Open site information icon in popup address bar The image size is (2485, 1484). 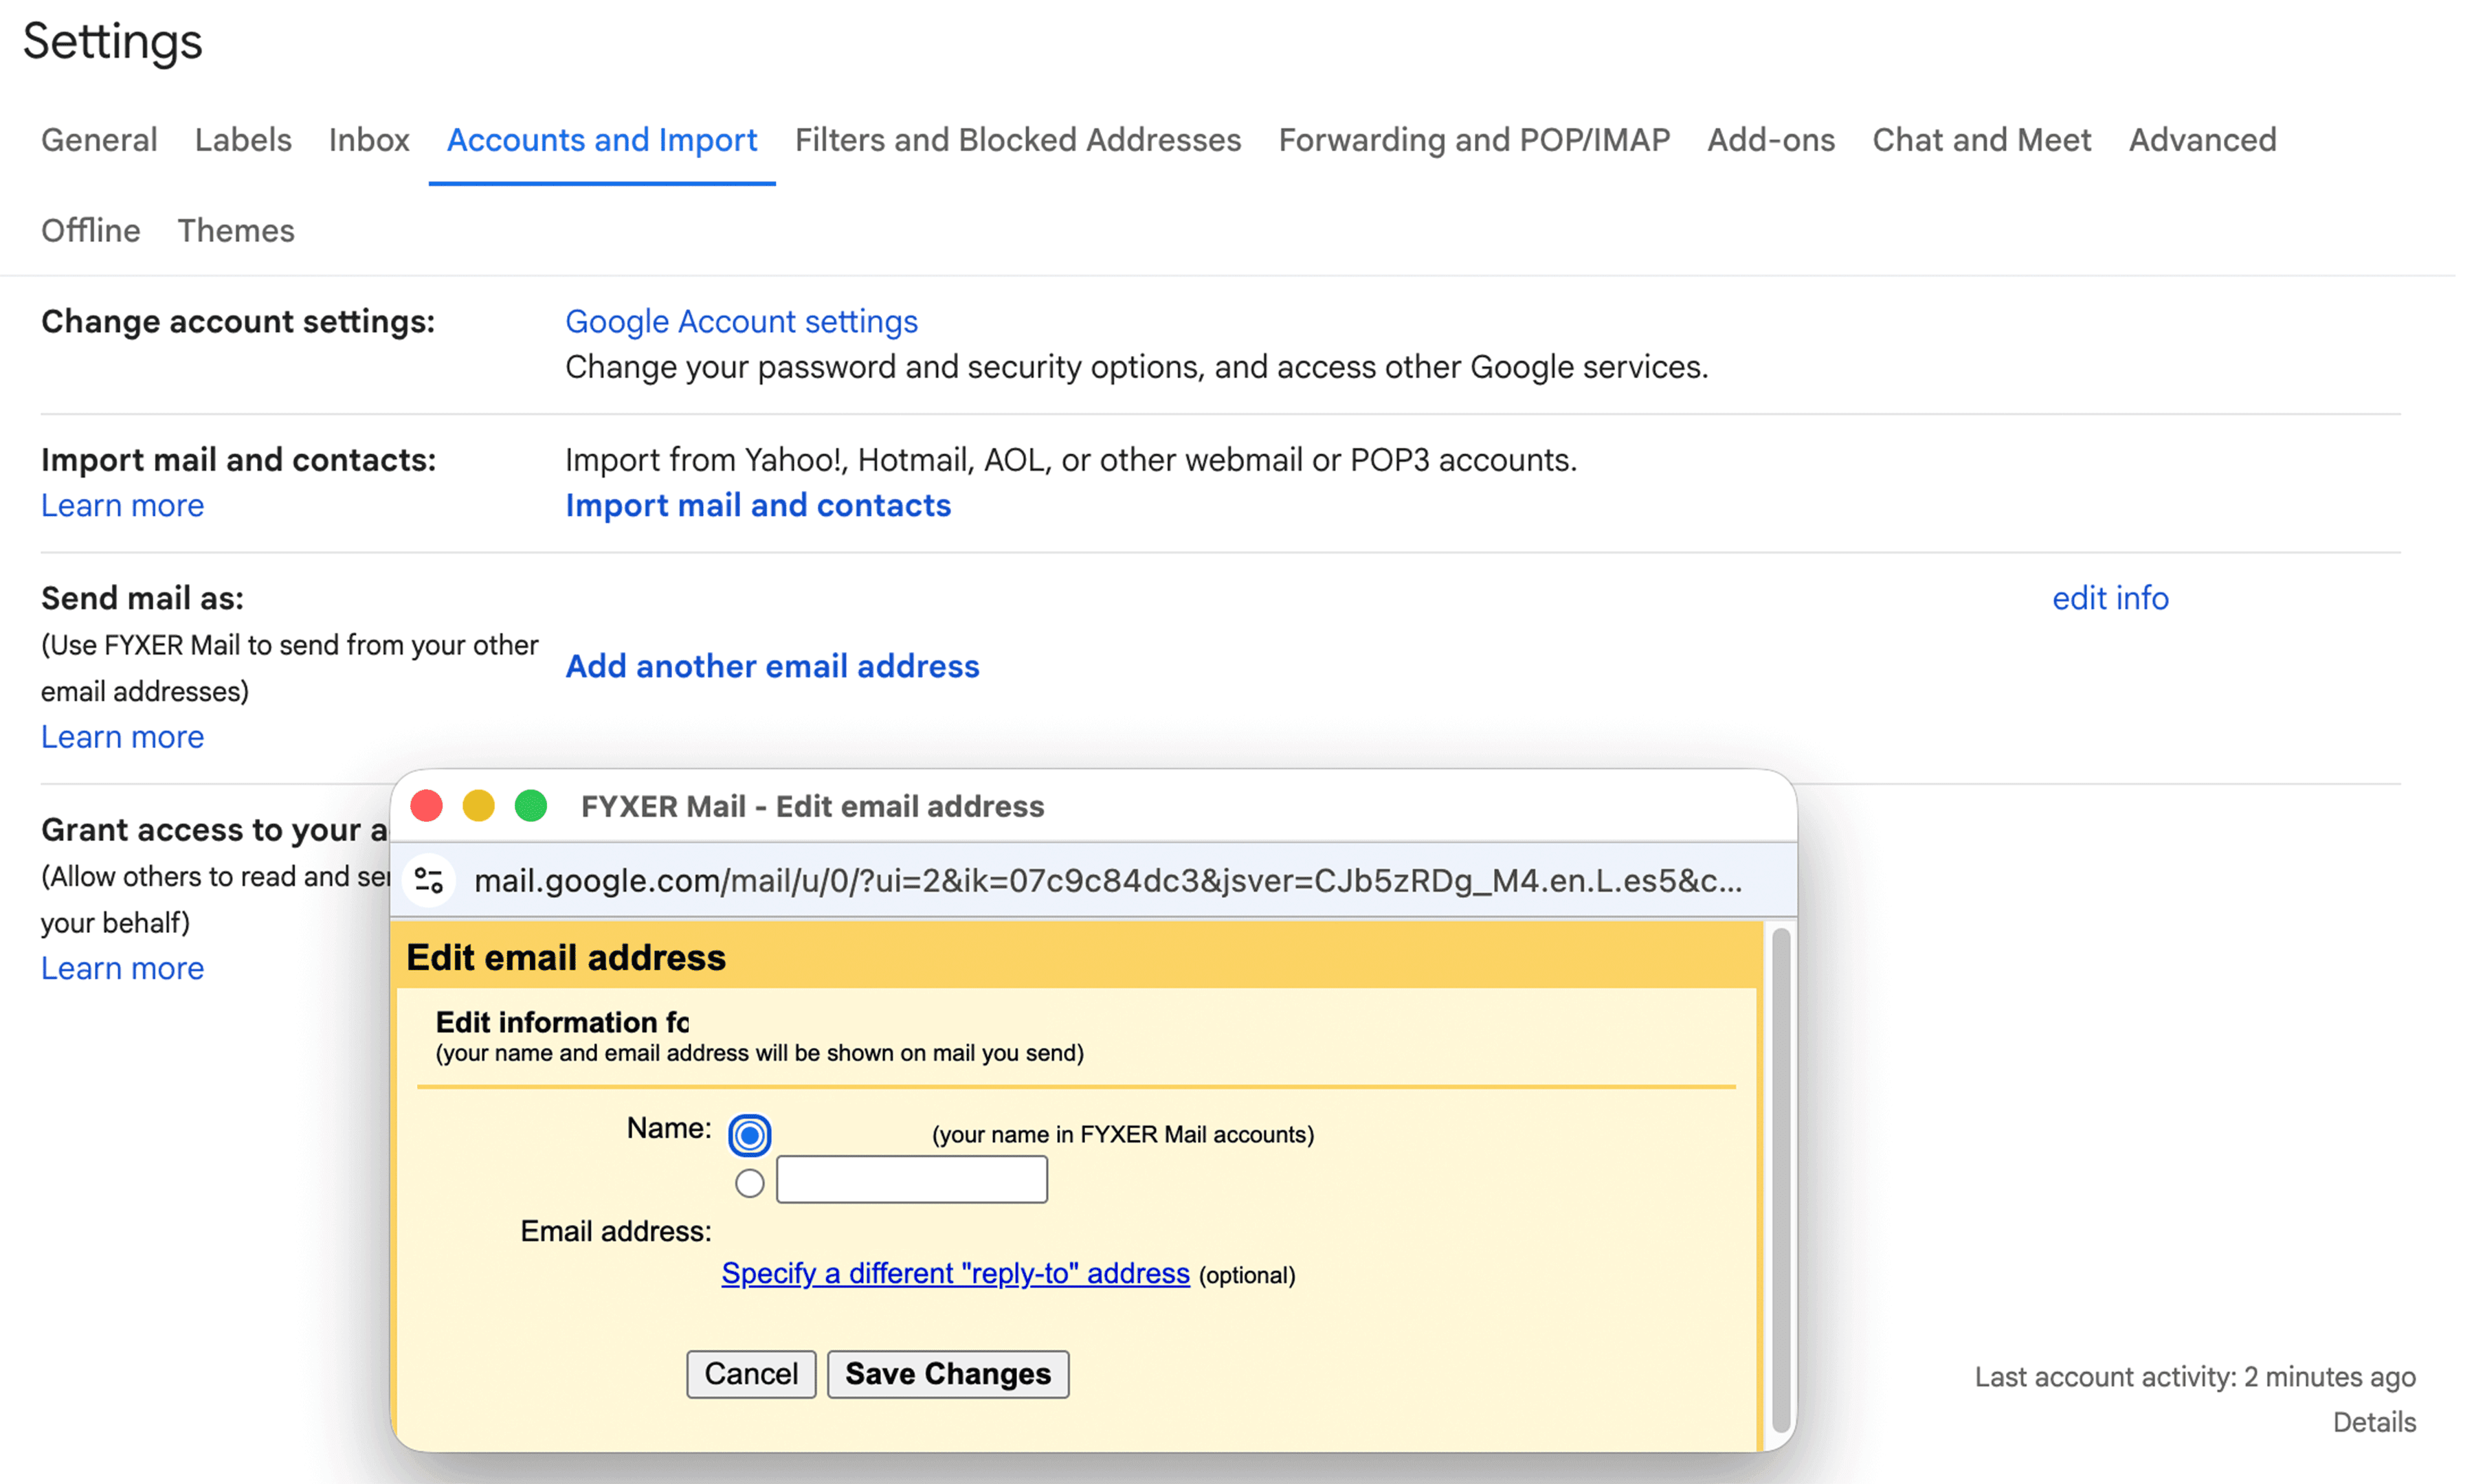(429, 880)
